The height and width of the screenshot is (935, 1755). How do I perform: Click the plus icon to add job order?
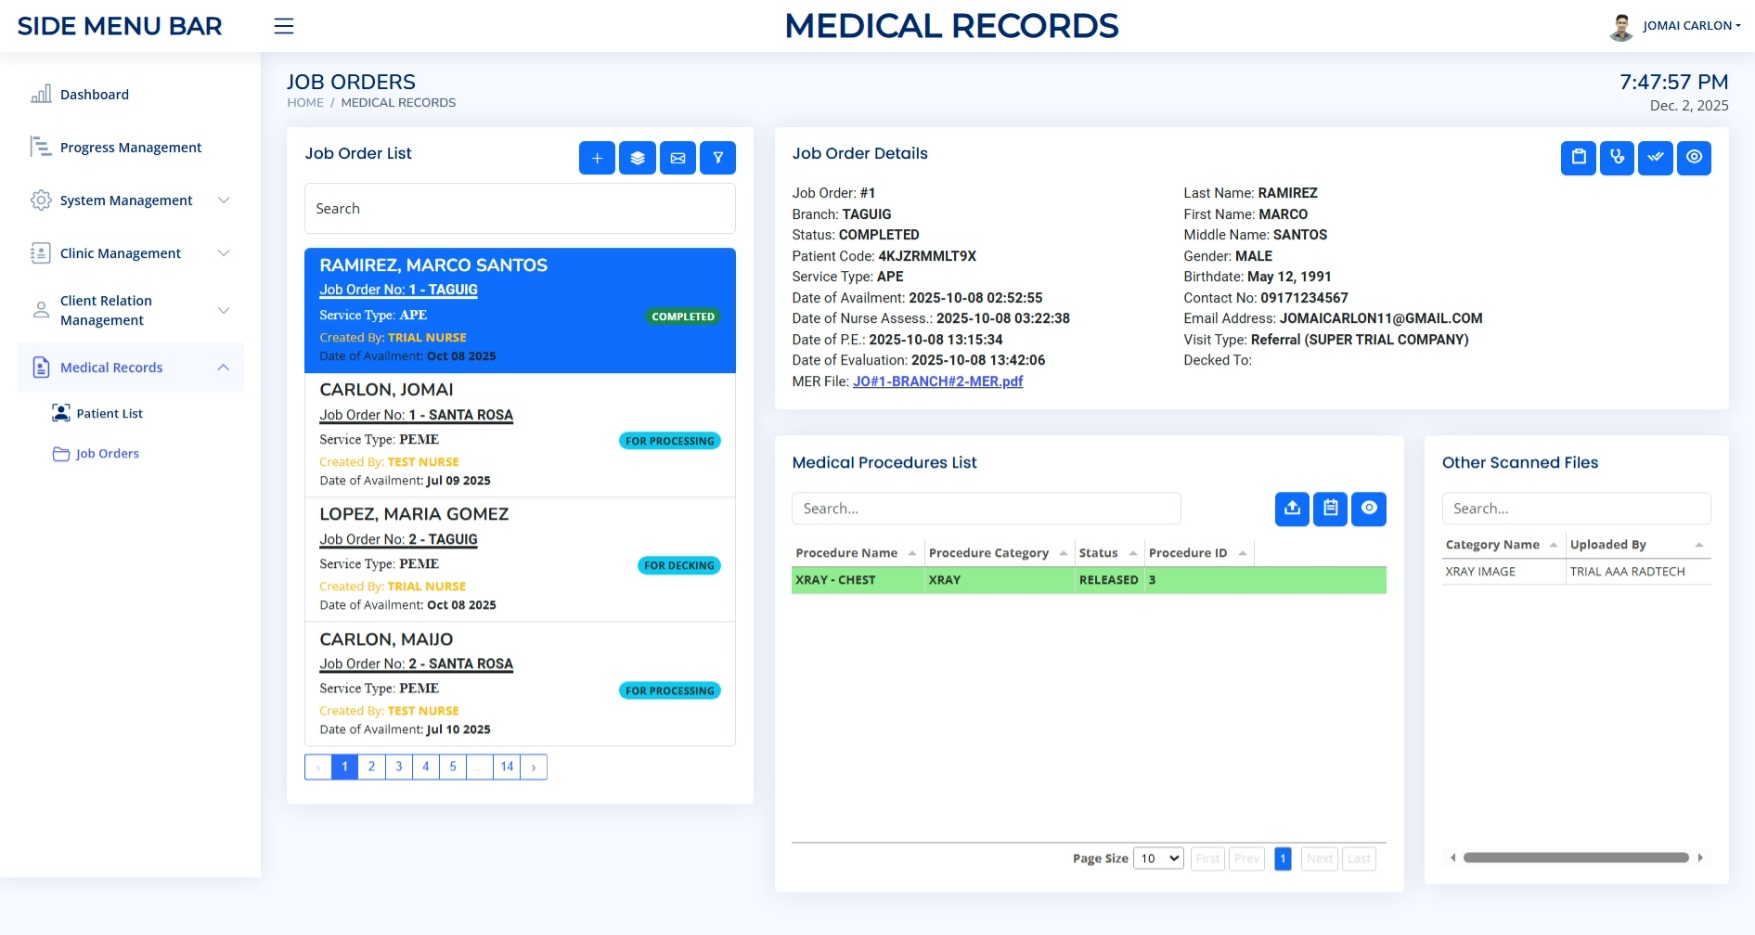pyautogui.click(x=596, y=158)
